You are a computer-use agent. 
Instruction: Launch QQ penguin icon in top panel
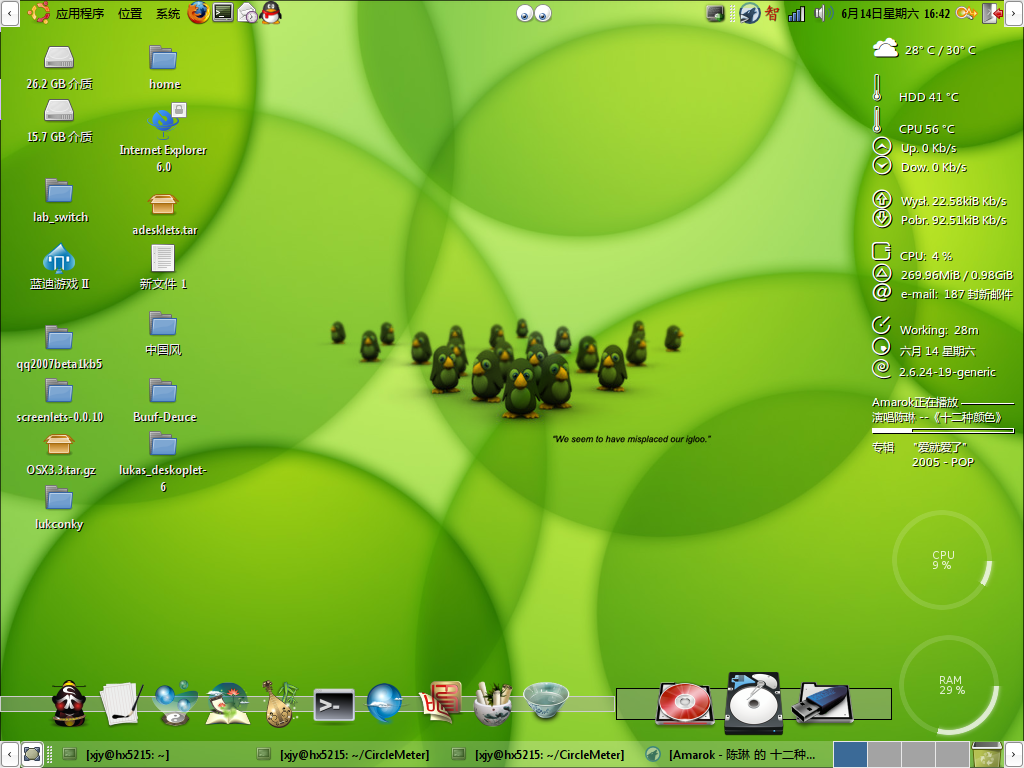270,12
